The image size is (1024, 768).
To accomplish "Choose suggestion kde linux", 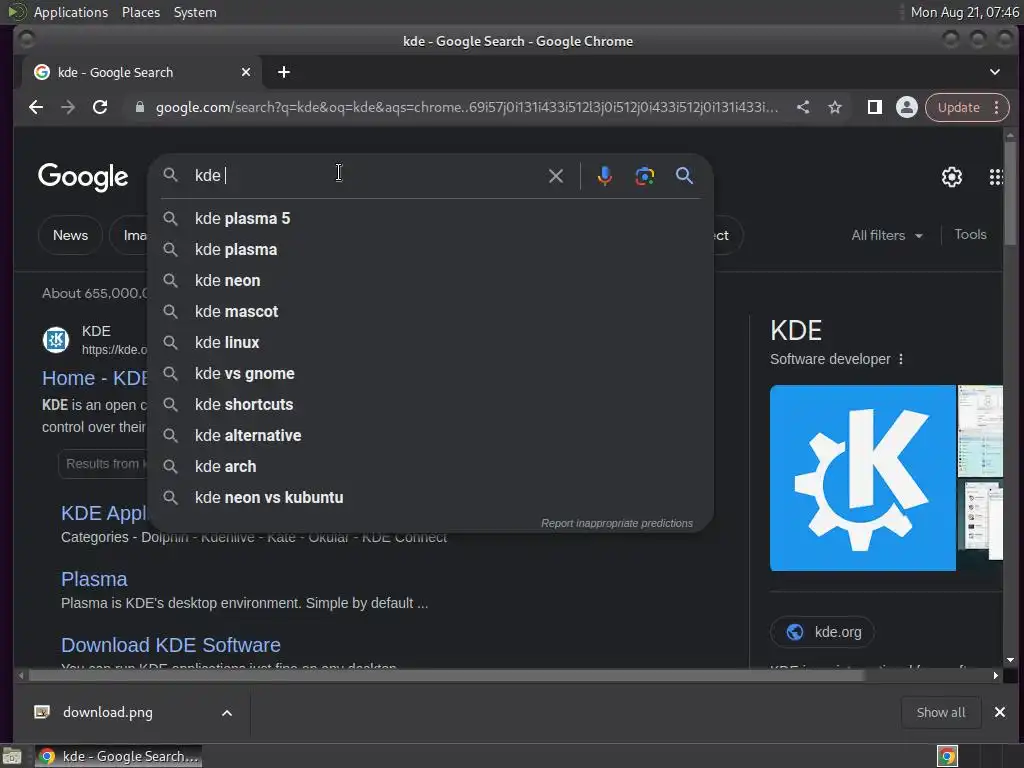I will click(x=430, y=343).
